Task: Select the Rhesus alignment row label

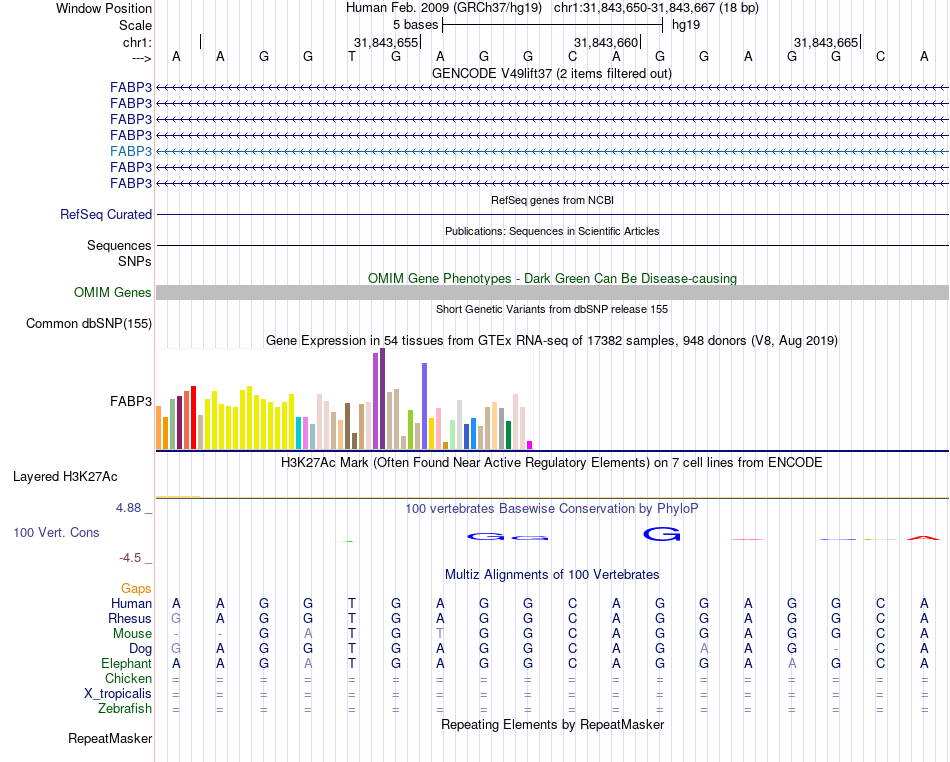Action: pyautogui.click(x=130, y=618)
